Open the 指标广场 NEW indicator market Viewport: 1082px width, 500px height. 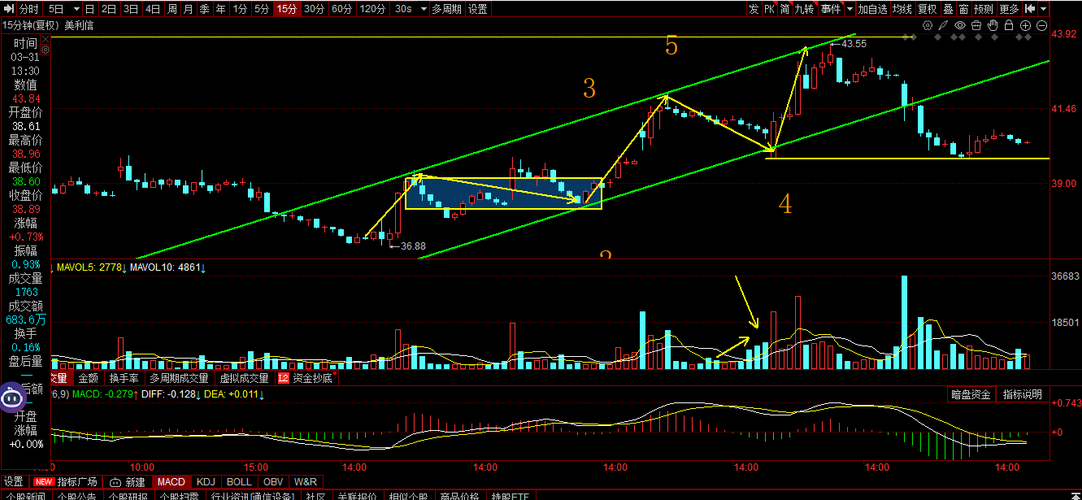66,481
